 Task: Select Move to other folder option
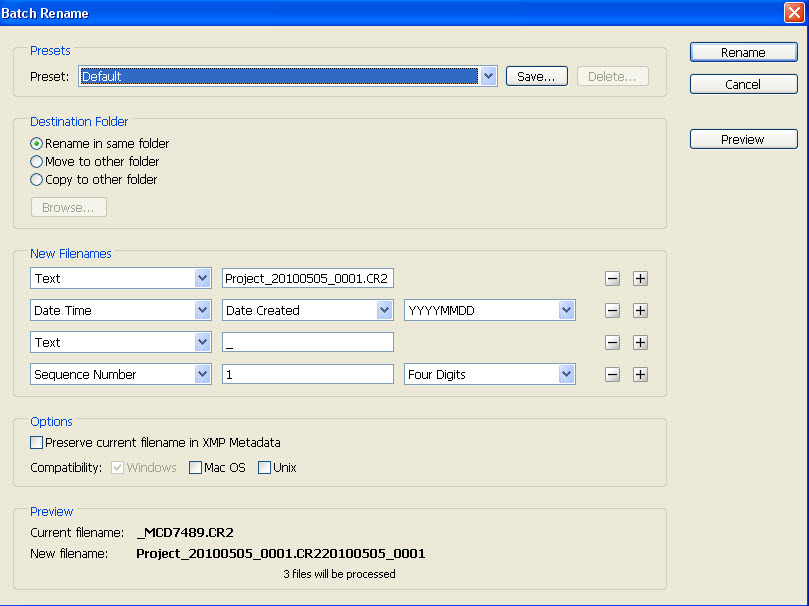point(36,161)
